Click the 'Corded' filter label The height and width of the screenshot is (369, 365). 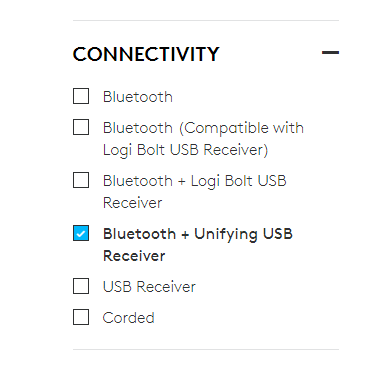click(128, 318)
